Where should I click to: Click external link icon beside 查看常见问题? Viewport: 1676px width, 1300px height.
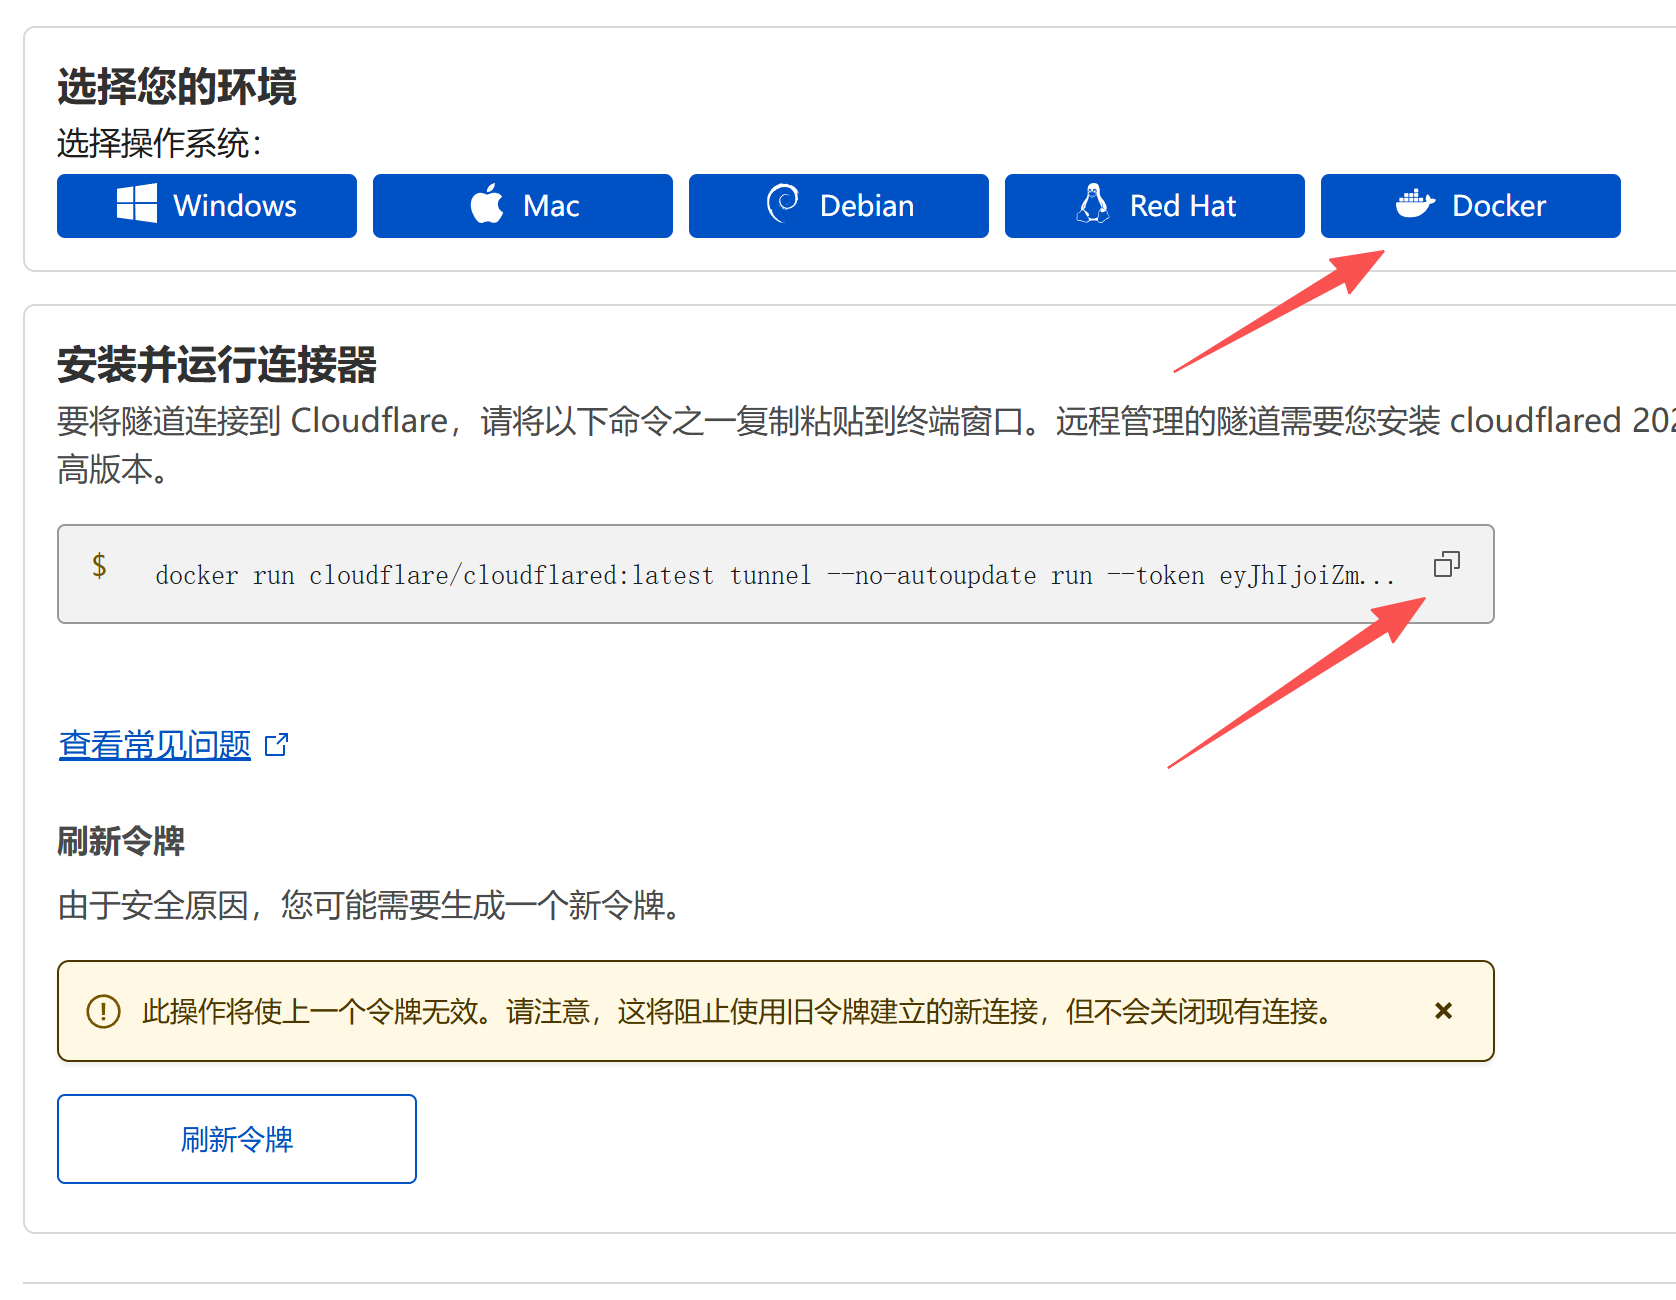pos(277,745)
